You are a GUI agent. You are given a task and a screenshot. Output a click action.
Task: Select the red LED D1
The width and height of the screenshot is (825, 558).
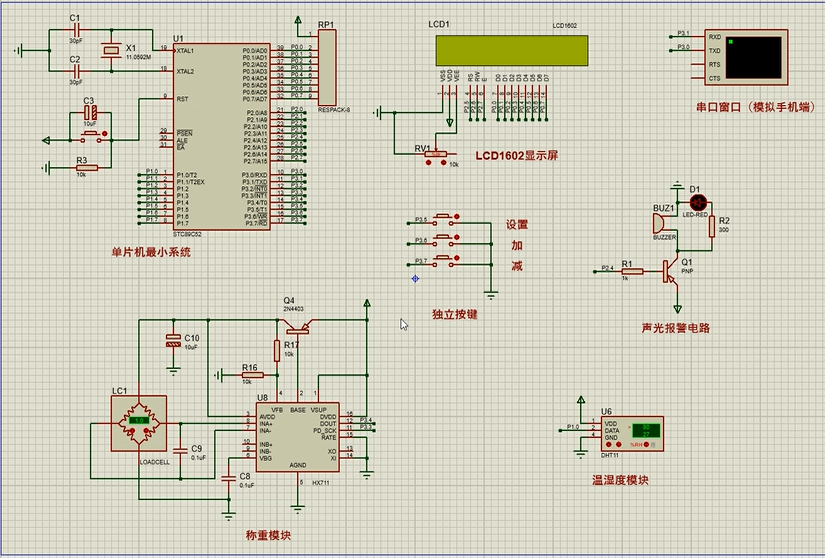[698, 201]
